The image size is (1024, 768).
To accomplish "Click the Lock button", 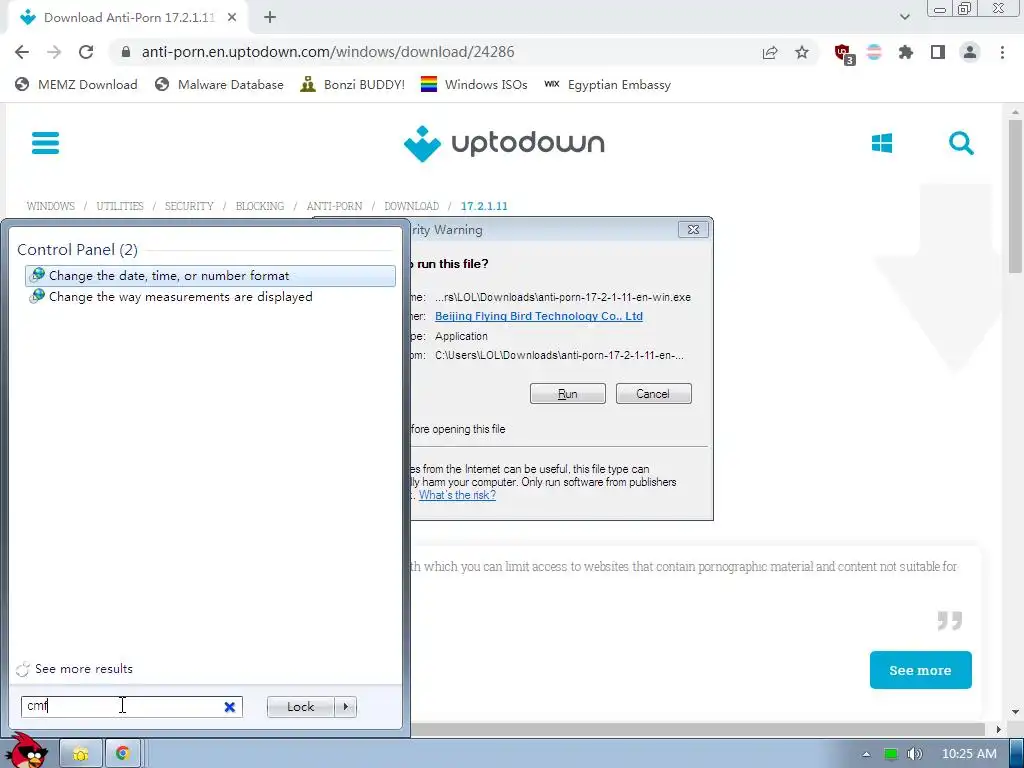I will (300, 707).
